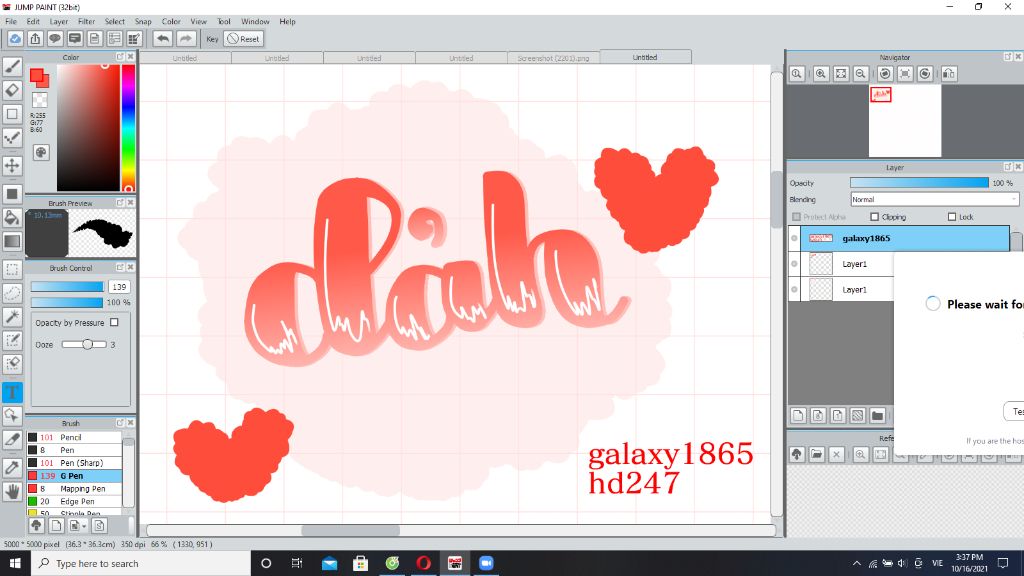Zoom out using the Navigator magnifier minus icon

click(861, 74)
